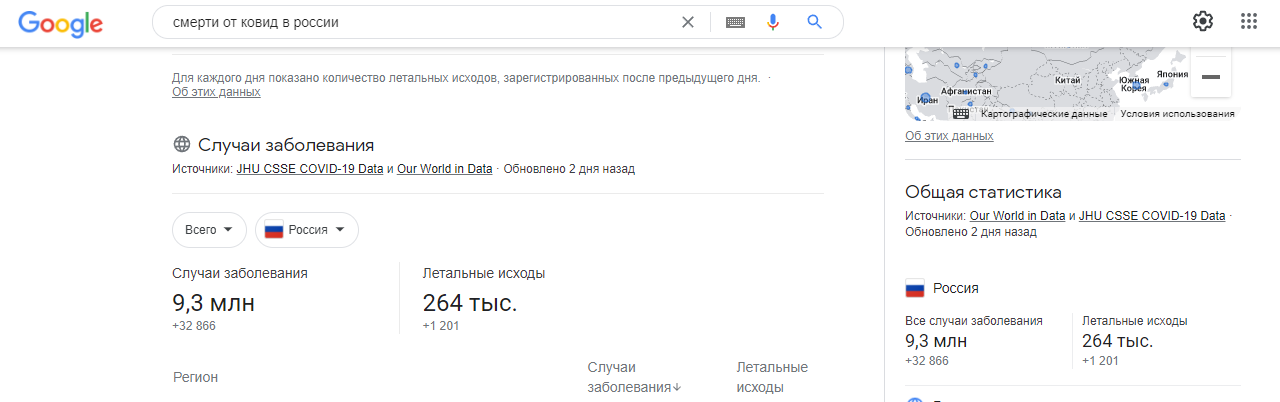
Task: Expand the "Всего" dropdown
Action: pyautogui.click(x=209, y=230)
